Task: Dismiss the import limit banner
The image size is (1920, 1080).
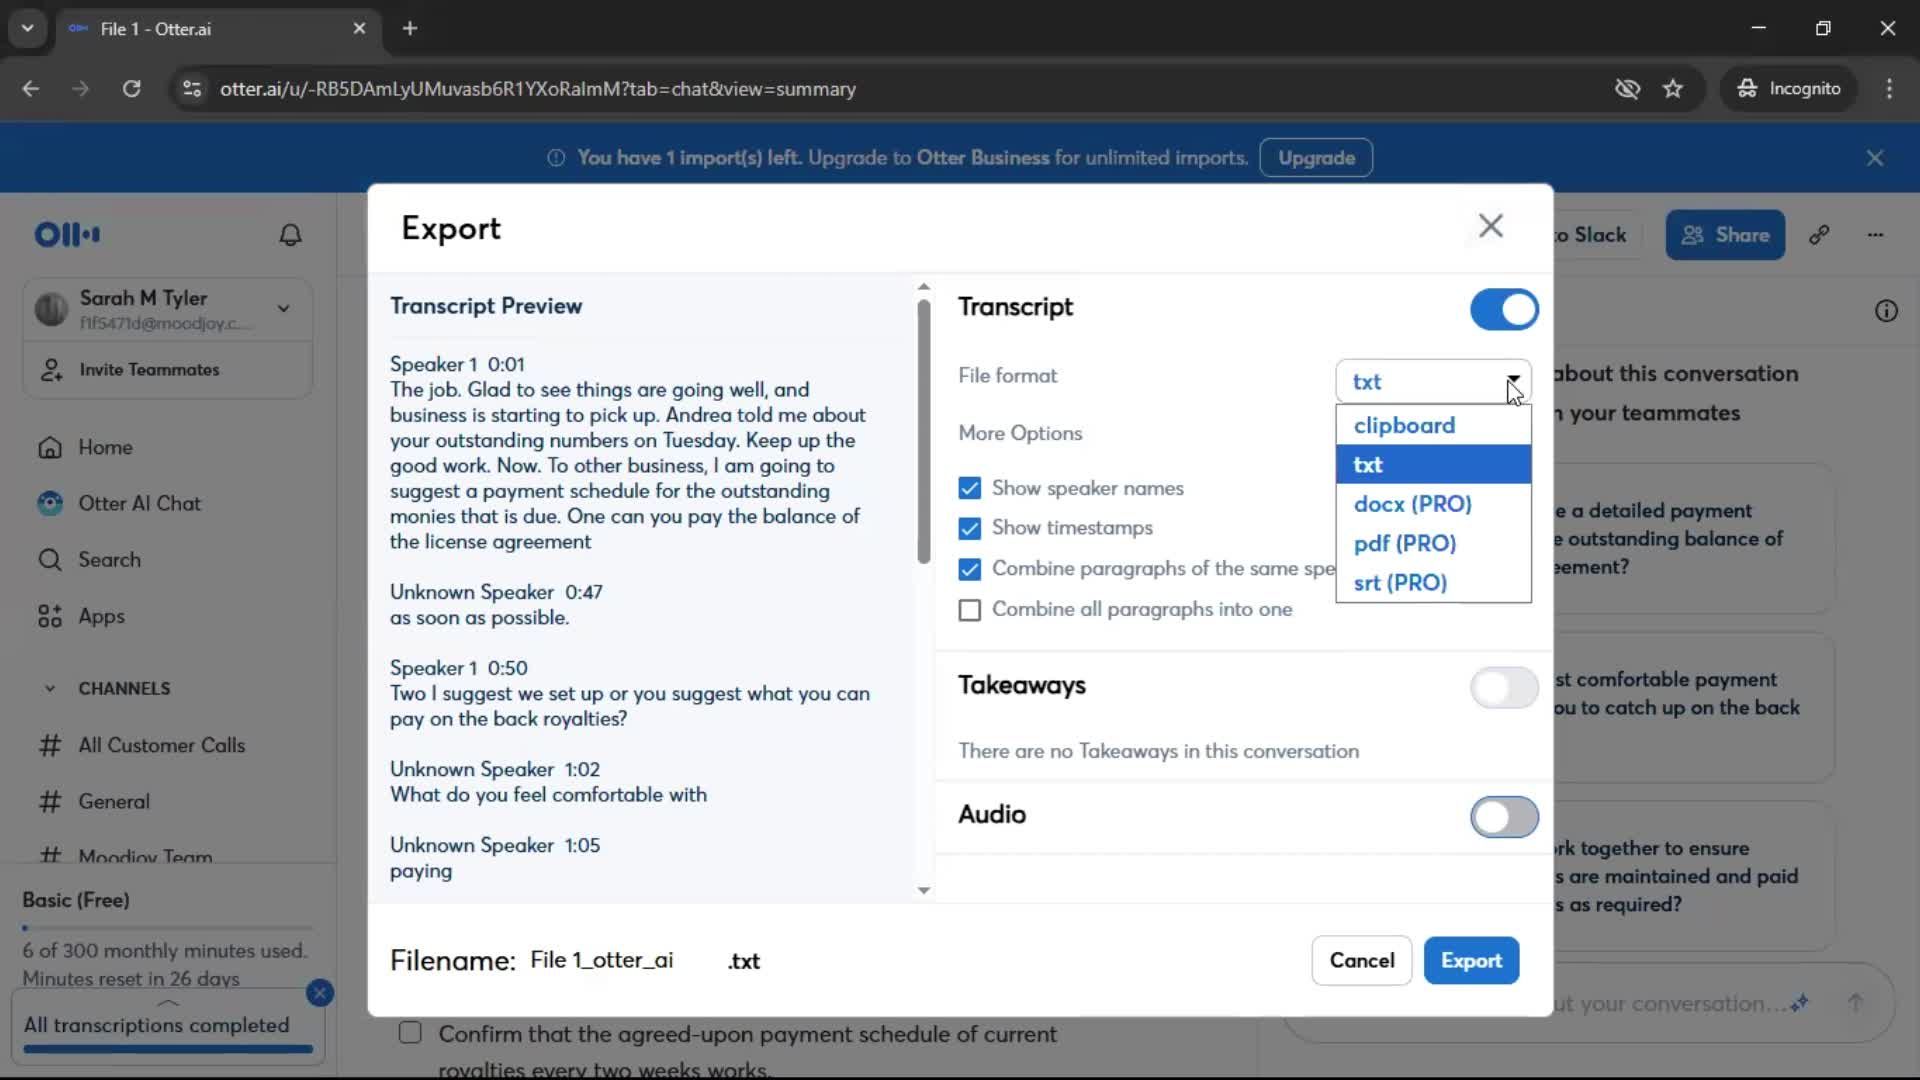Action: 1875,158
